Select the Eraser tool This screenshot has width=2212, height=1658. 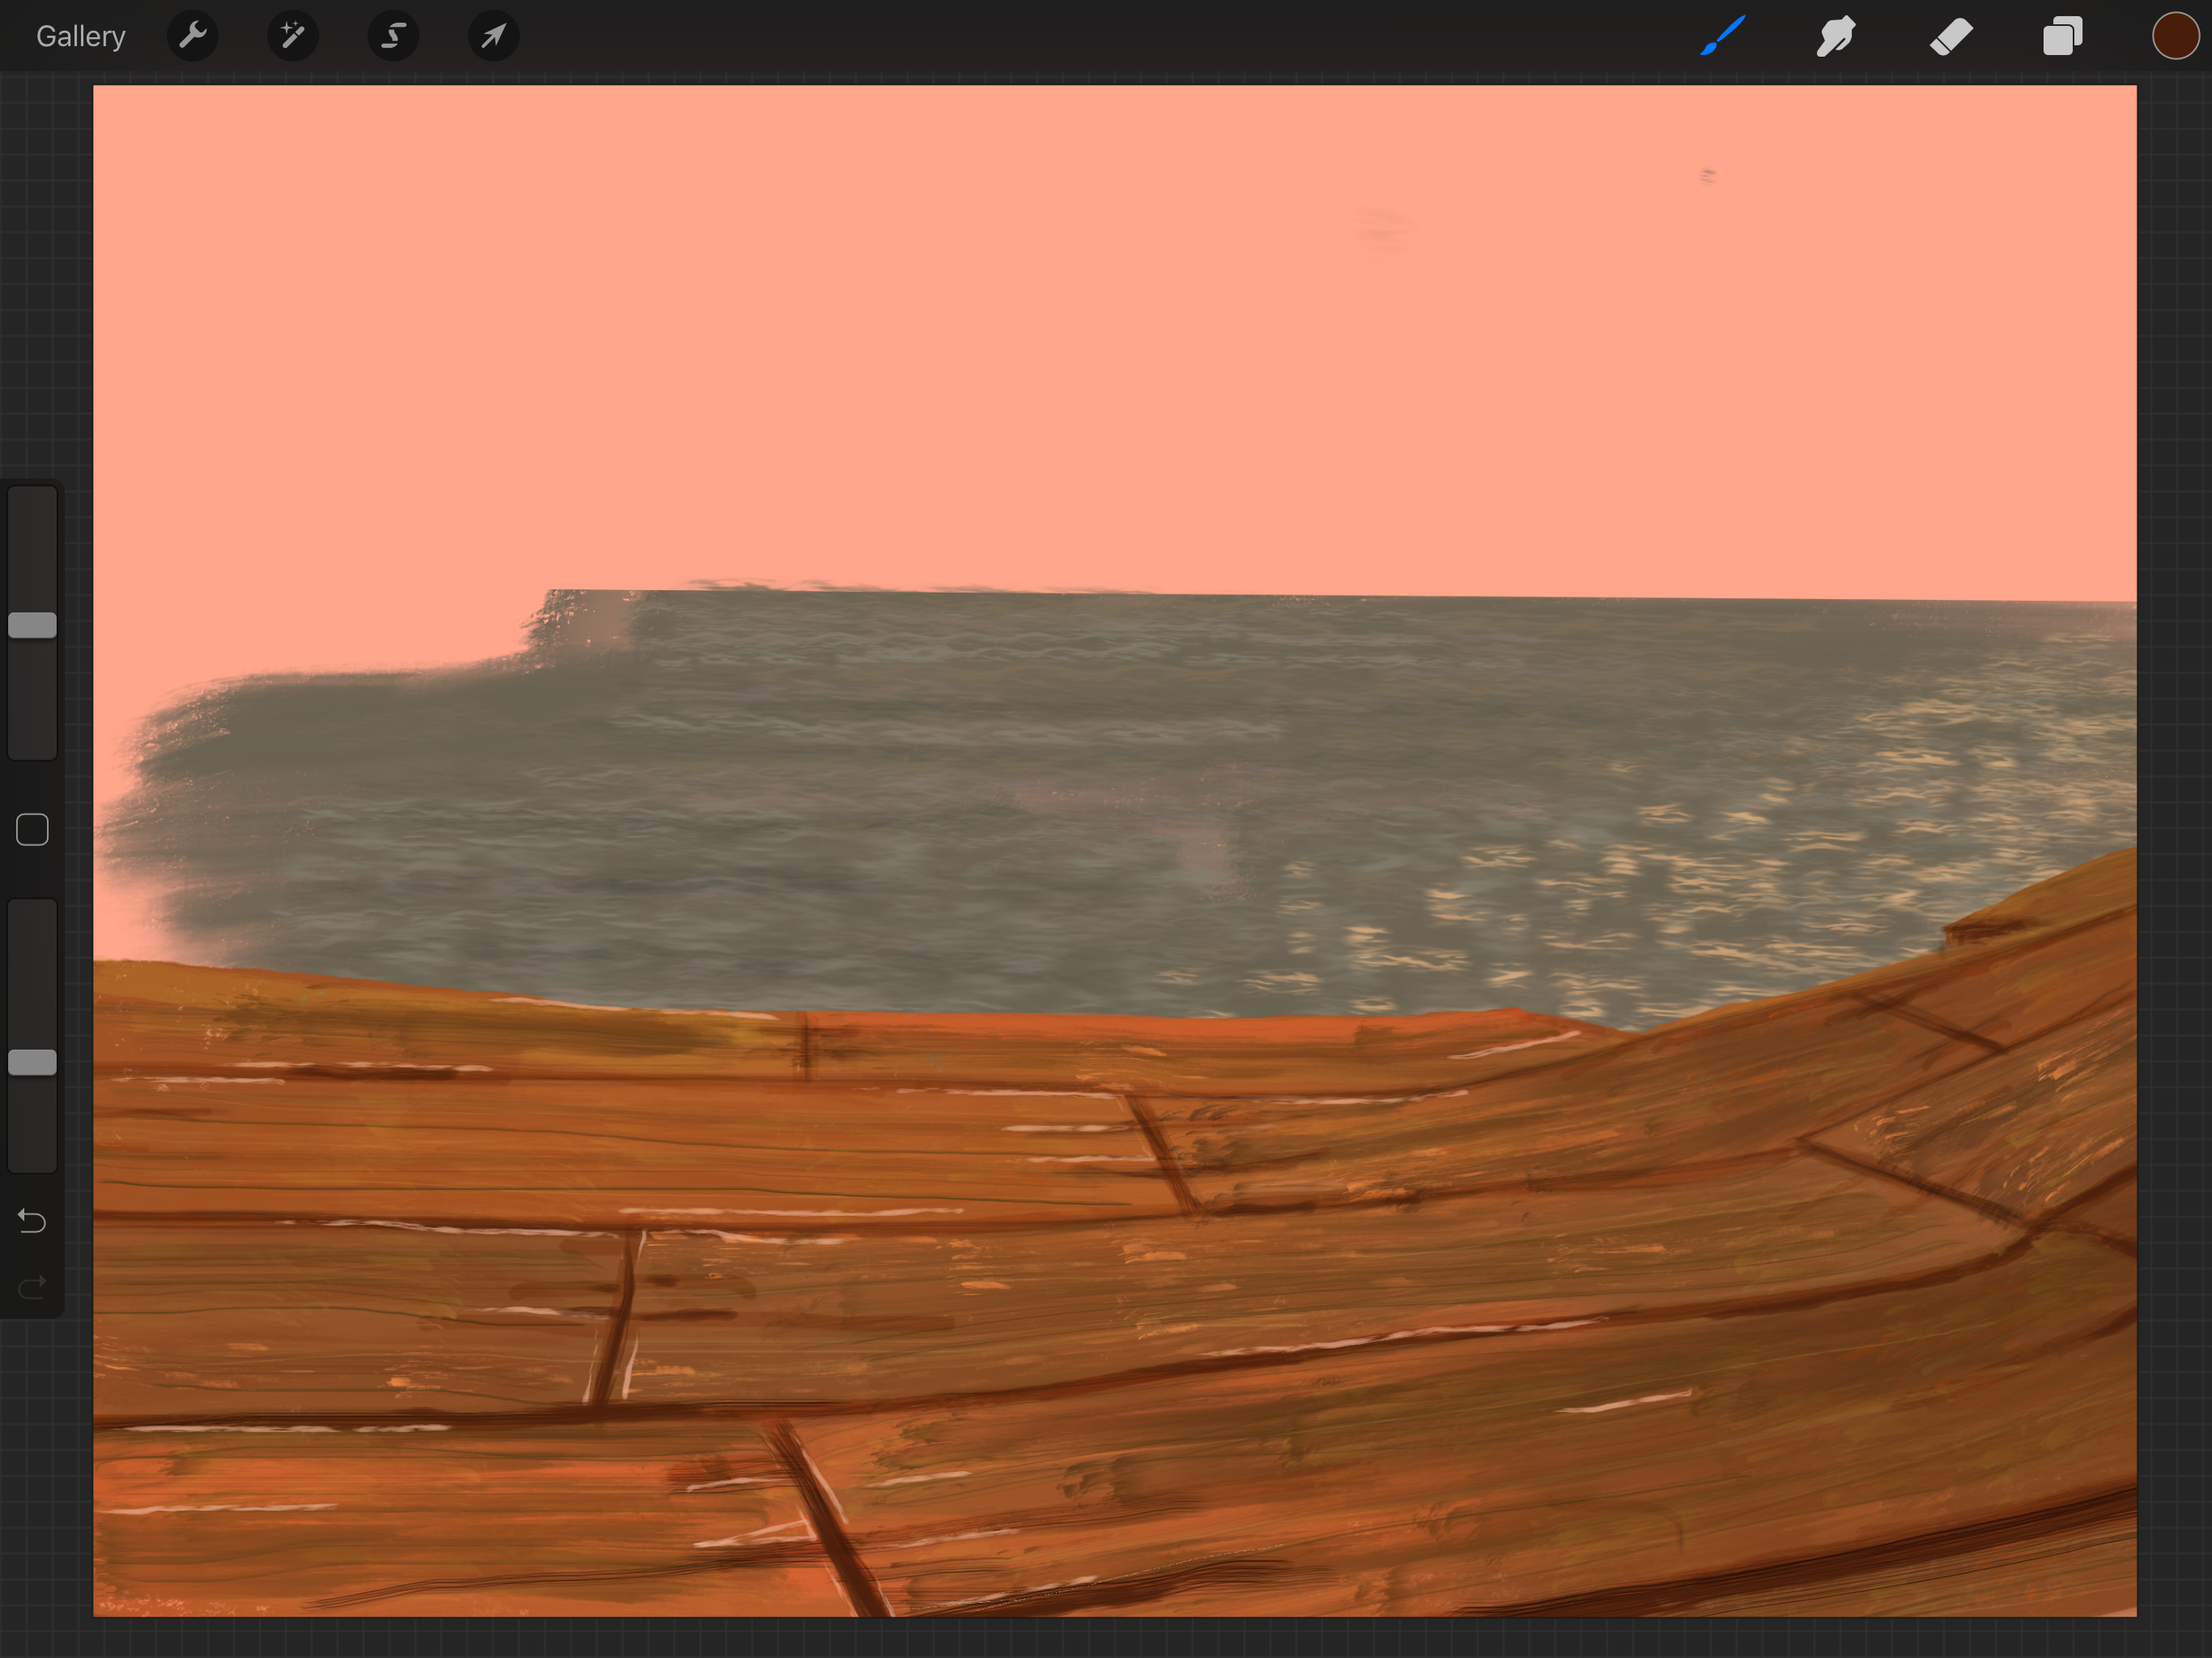click(1950, 36)
